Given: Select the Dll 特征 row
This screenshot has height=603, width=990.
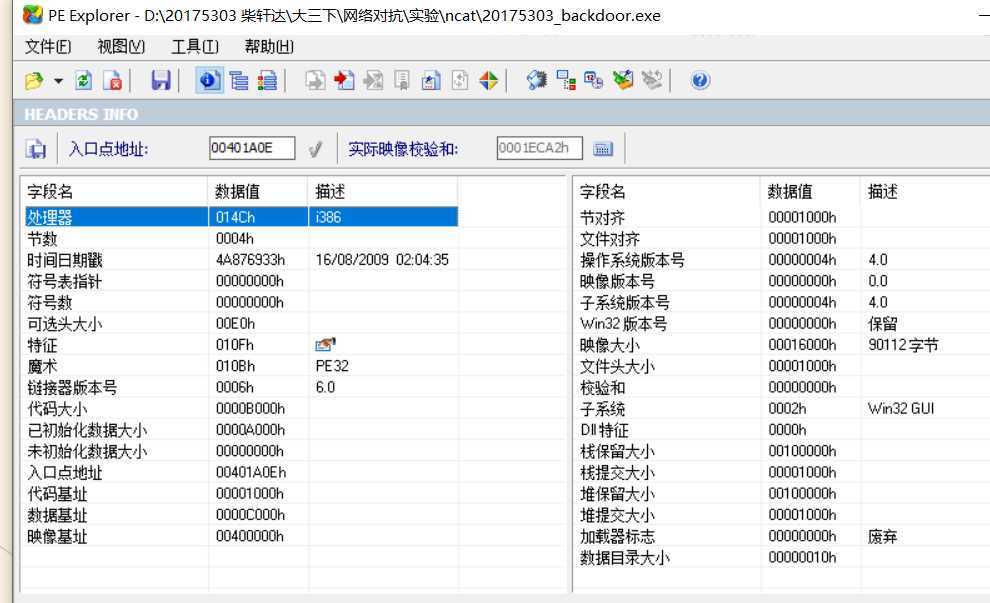Looking at the screenshot, I should point(783,430).
